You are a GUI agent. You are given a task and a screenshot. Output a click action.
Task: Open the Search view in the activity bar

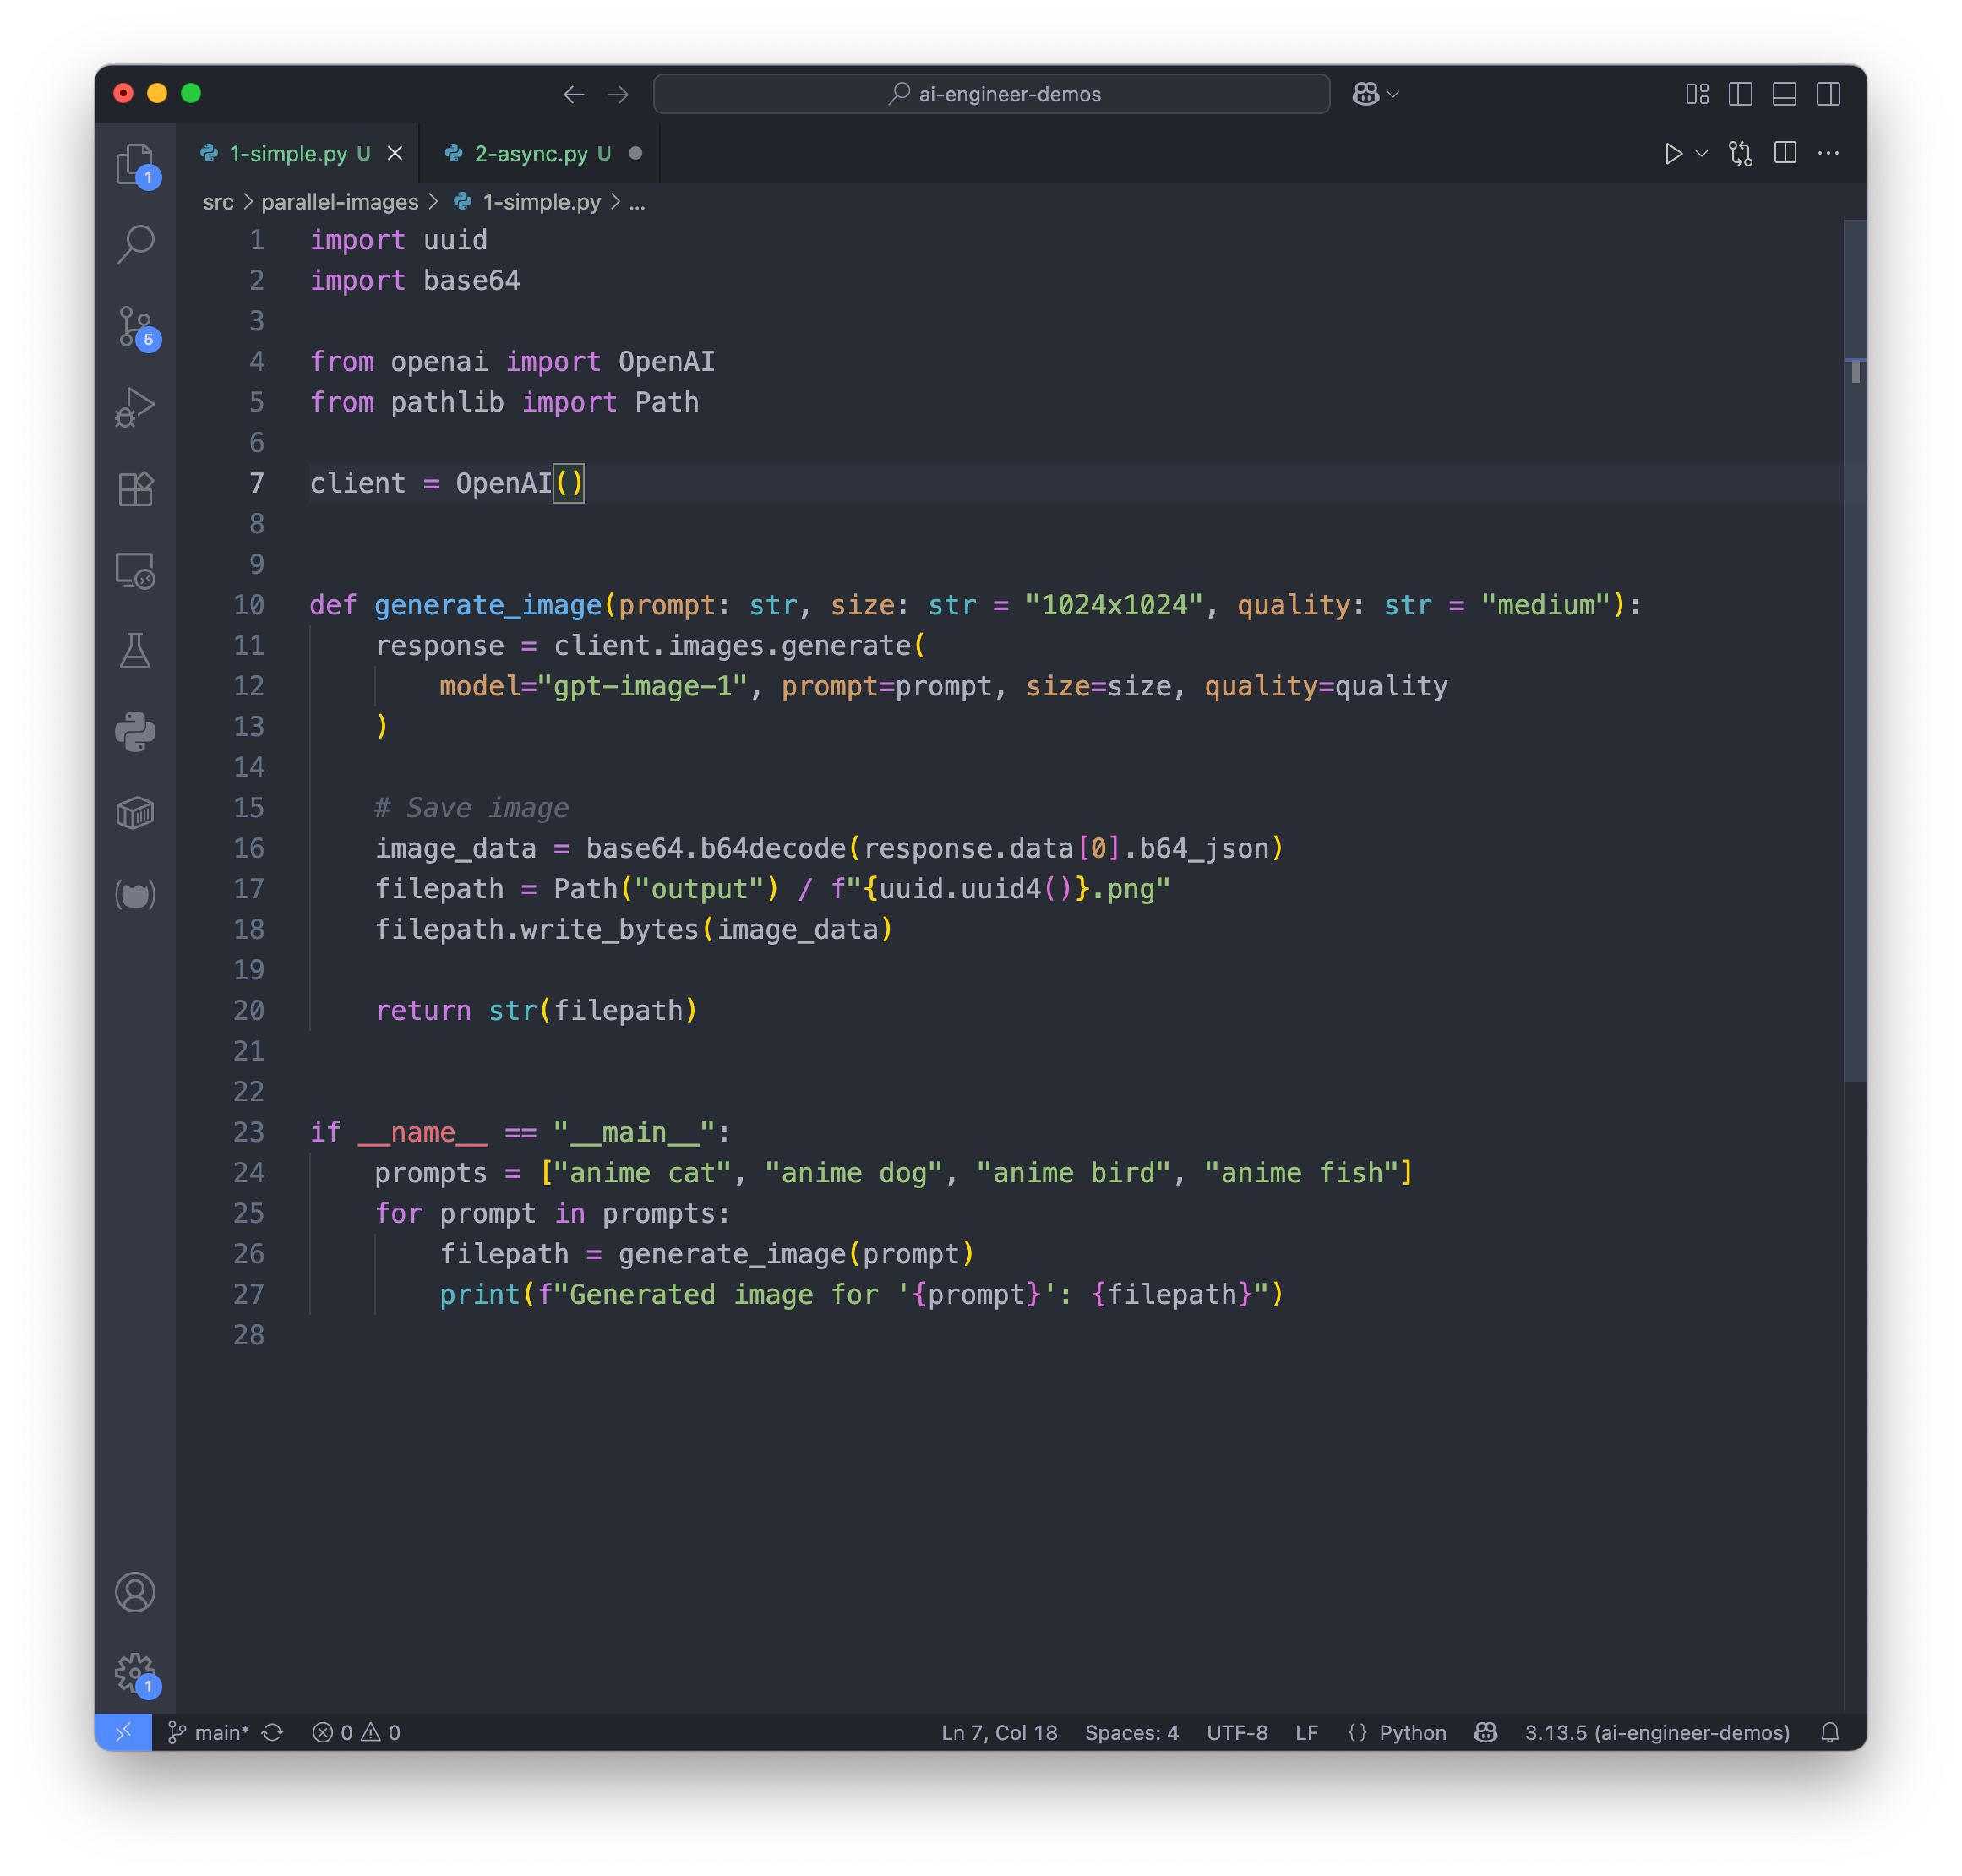click(x=136, y=244)
